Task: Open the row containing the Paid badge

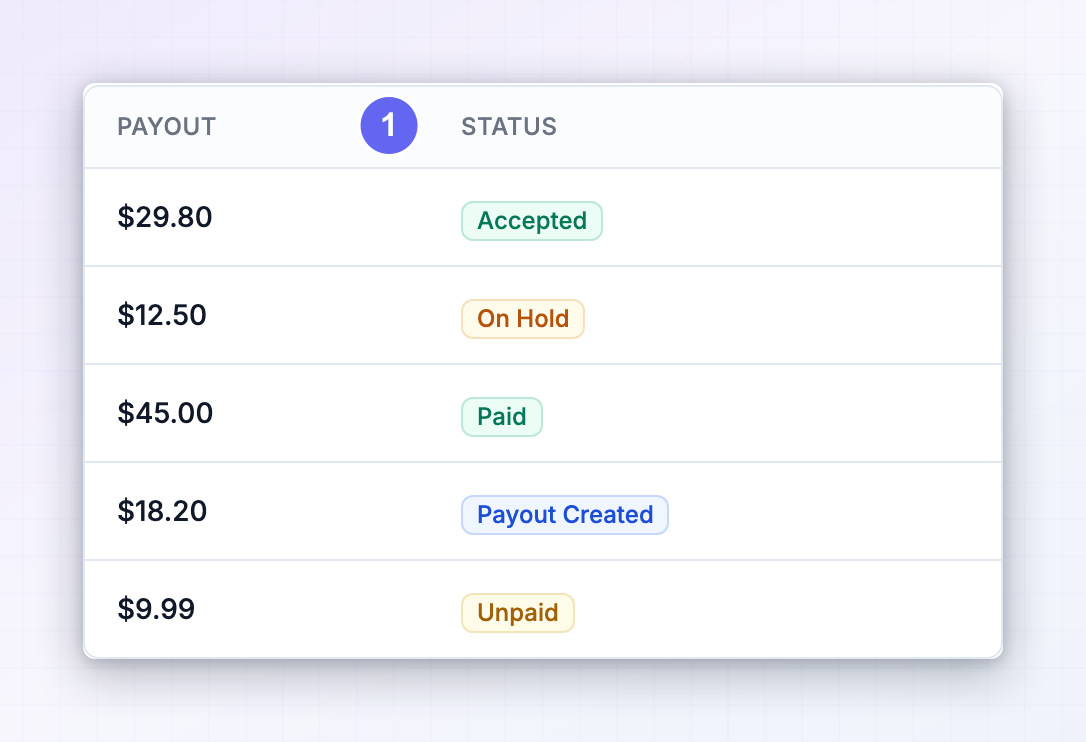Action: pos(543,414)
